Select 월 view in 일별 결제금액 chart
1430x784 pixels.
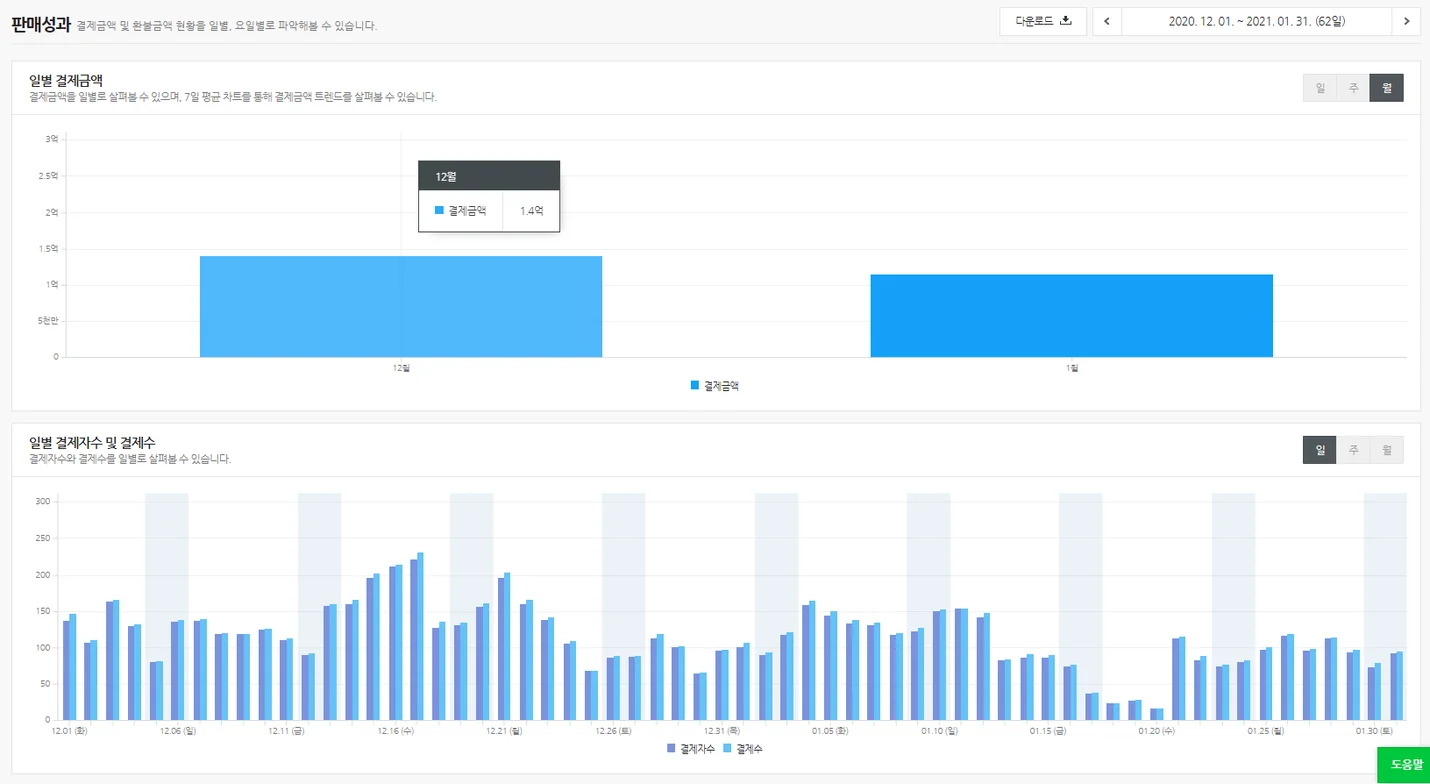coord(1387,88)
